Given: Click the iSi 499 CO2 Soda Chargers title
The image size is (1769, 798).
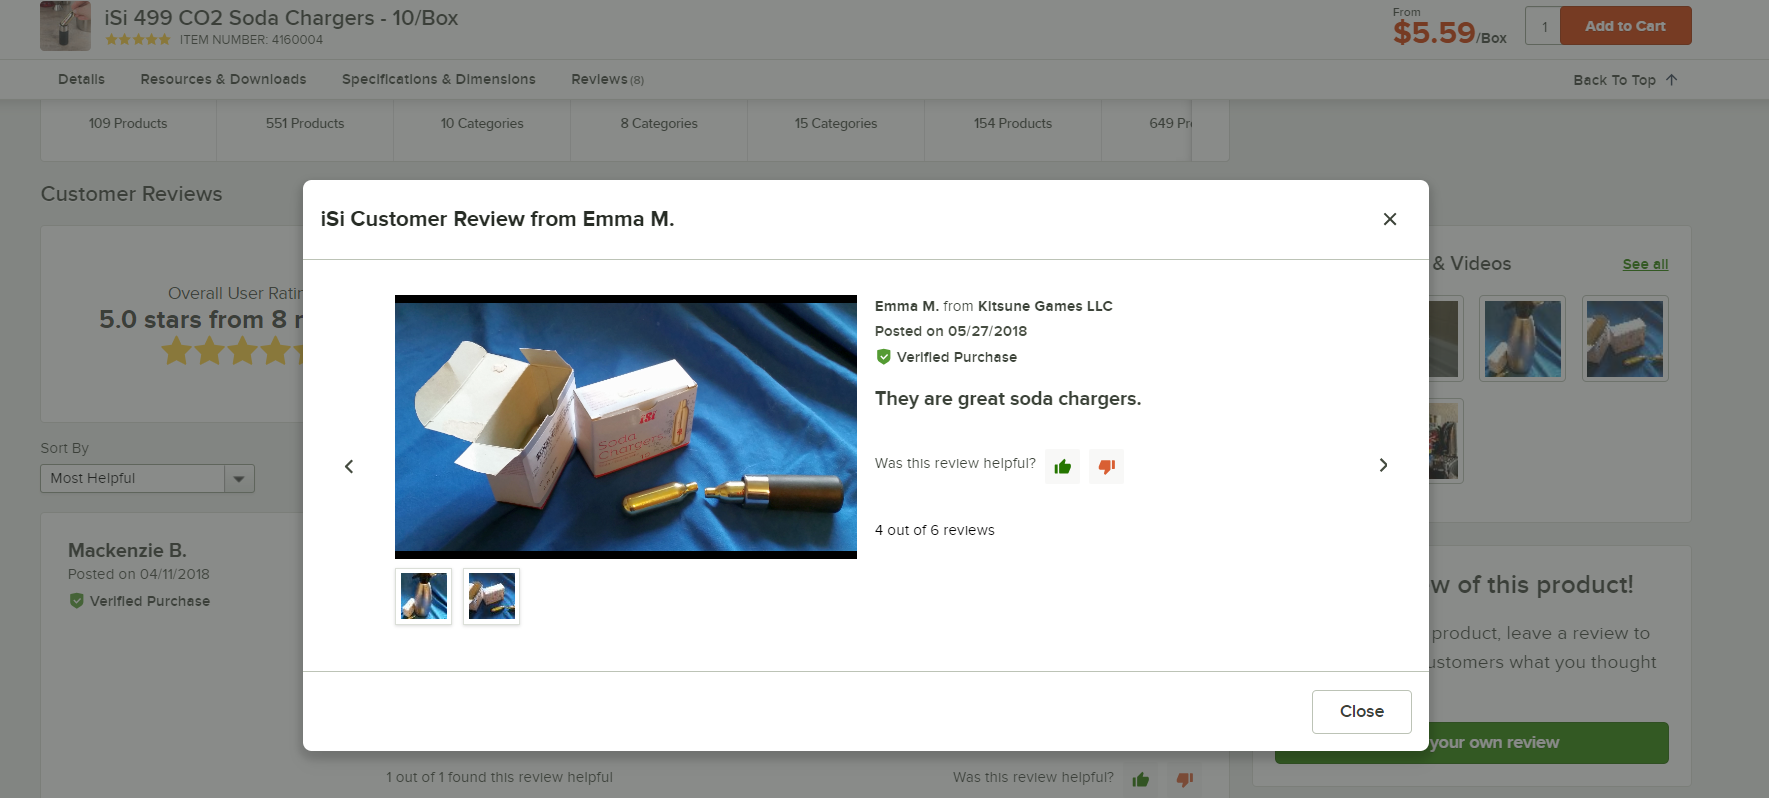Looking at the screenshot, I should coord(281,18).
